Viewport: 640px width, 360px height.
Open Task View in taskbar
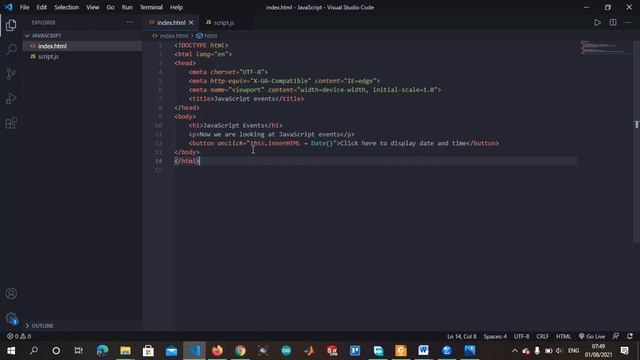pyautogui.click(x=78, y=351)
